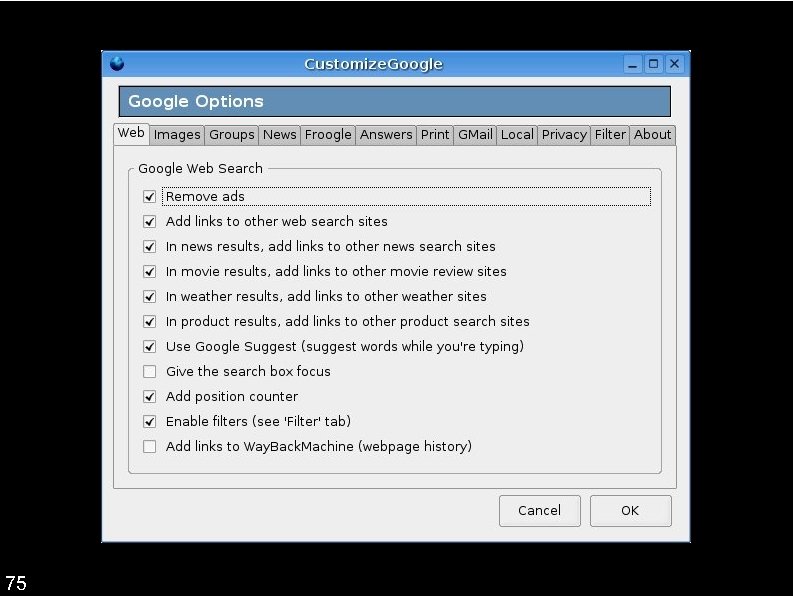Click the globe icon in title bar

click(117, 64)
